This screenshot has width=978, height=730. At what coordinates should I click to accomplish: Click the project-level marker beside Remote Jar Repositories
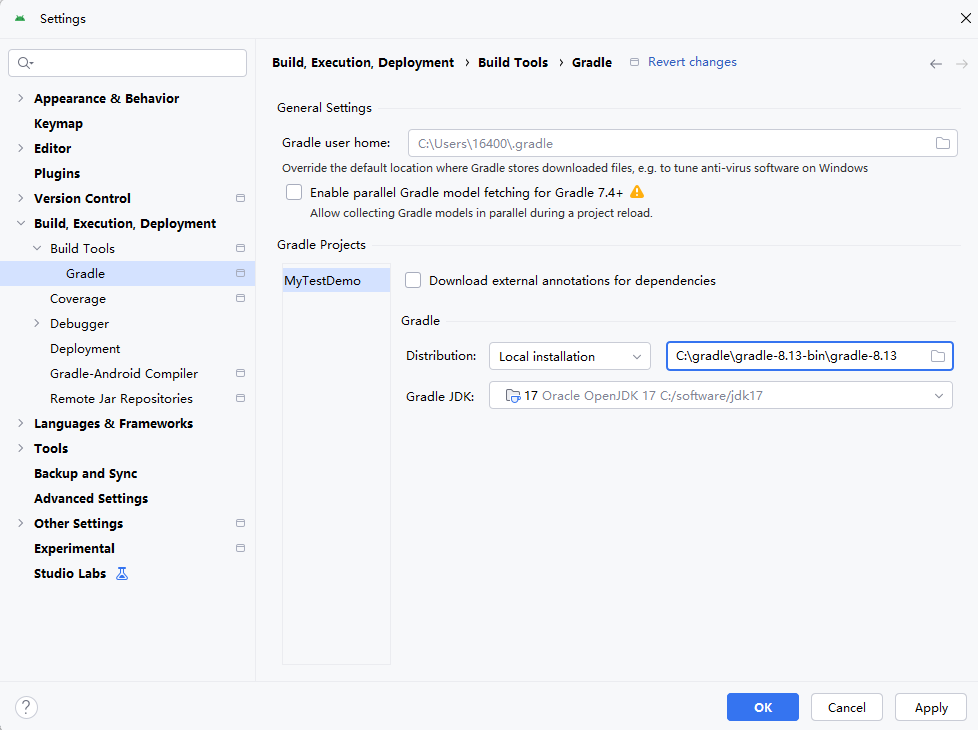(x=240, y=398)
